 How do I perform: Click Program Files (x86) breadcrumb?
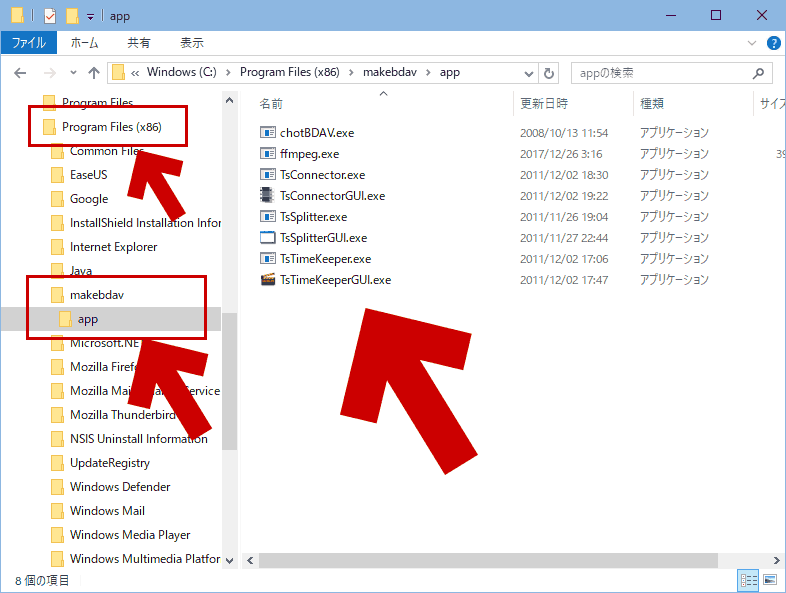tap(290, 72)
